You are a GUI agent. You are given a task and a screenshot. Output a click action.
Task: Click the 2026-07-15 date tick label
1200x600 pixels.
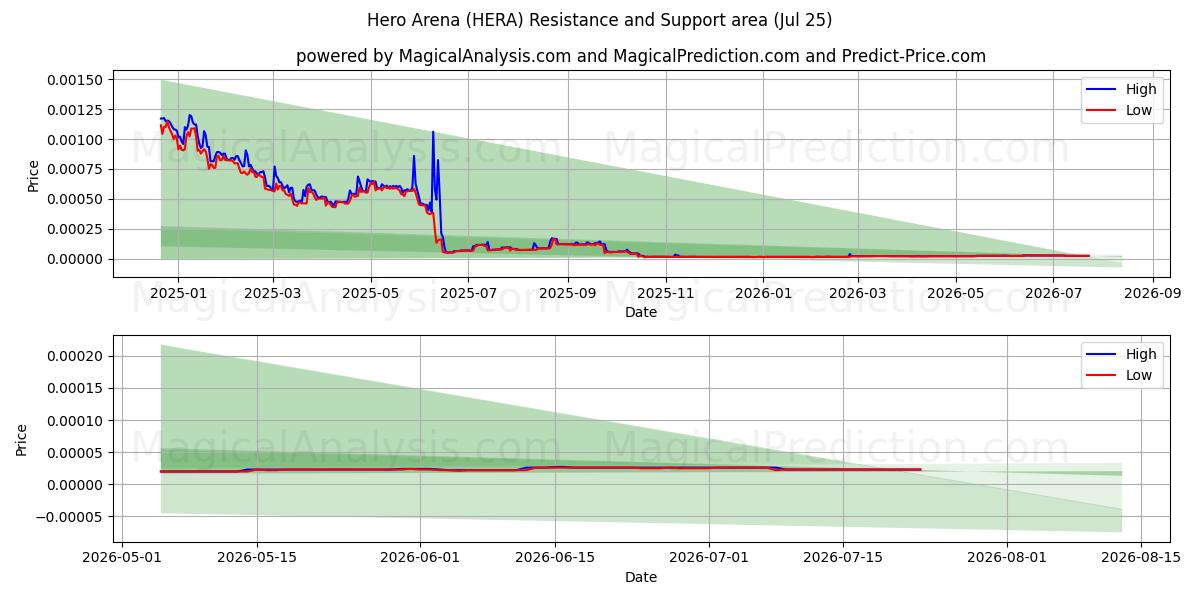tap(844, 558)
